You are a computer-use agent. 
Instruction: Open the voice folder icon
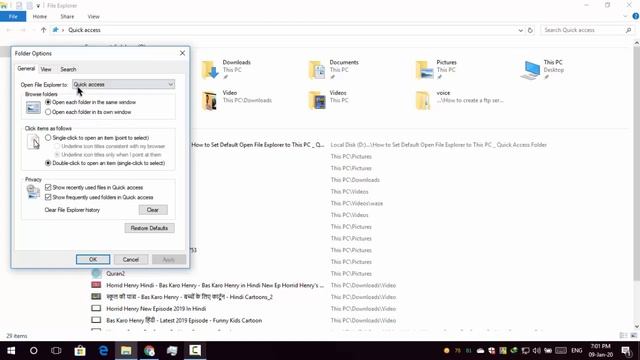(x=424, y=100)
